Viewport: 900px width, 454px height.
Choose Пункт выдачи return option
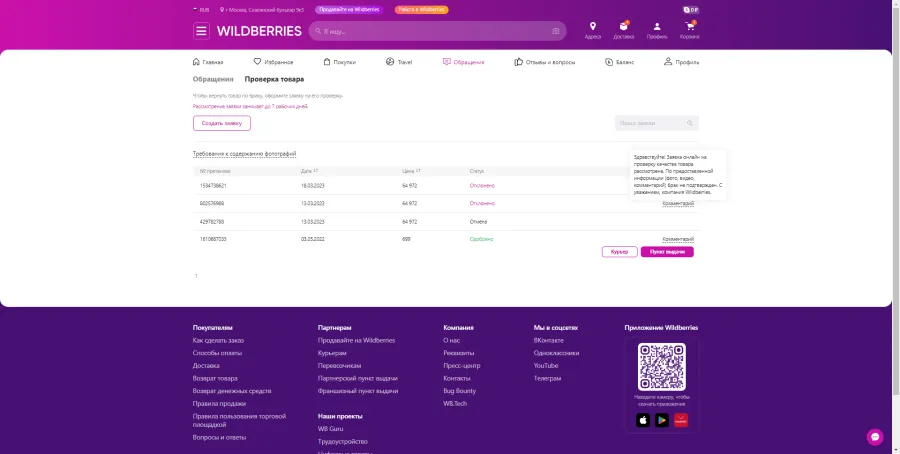pos(667,252)
